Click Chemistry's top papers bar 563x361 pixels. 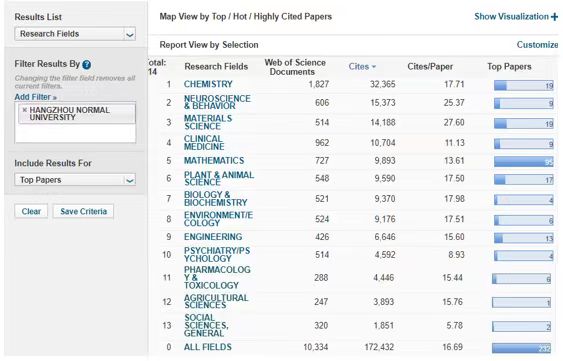point(524,85)
